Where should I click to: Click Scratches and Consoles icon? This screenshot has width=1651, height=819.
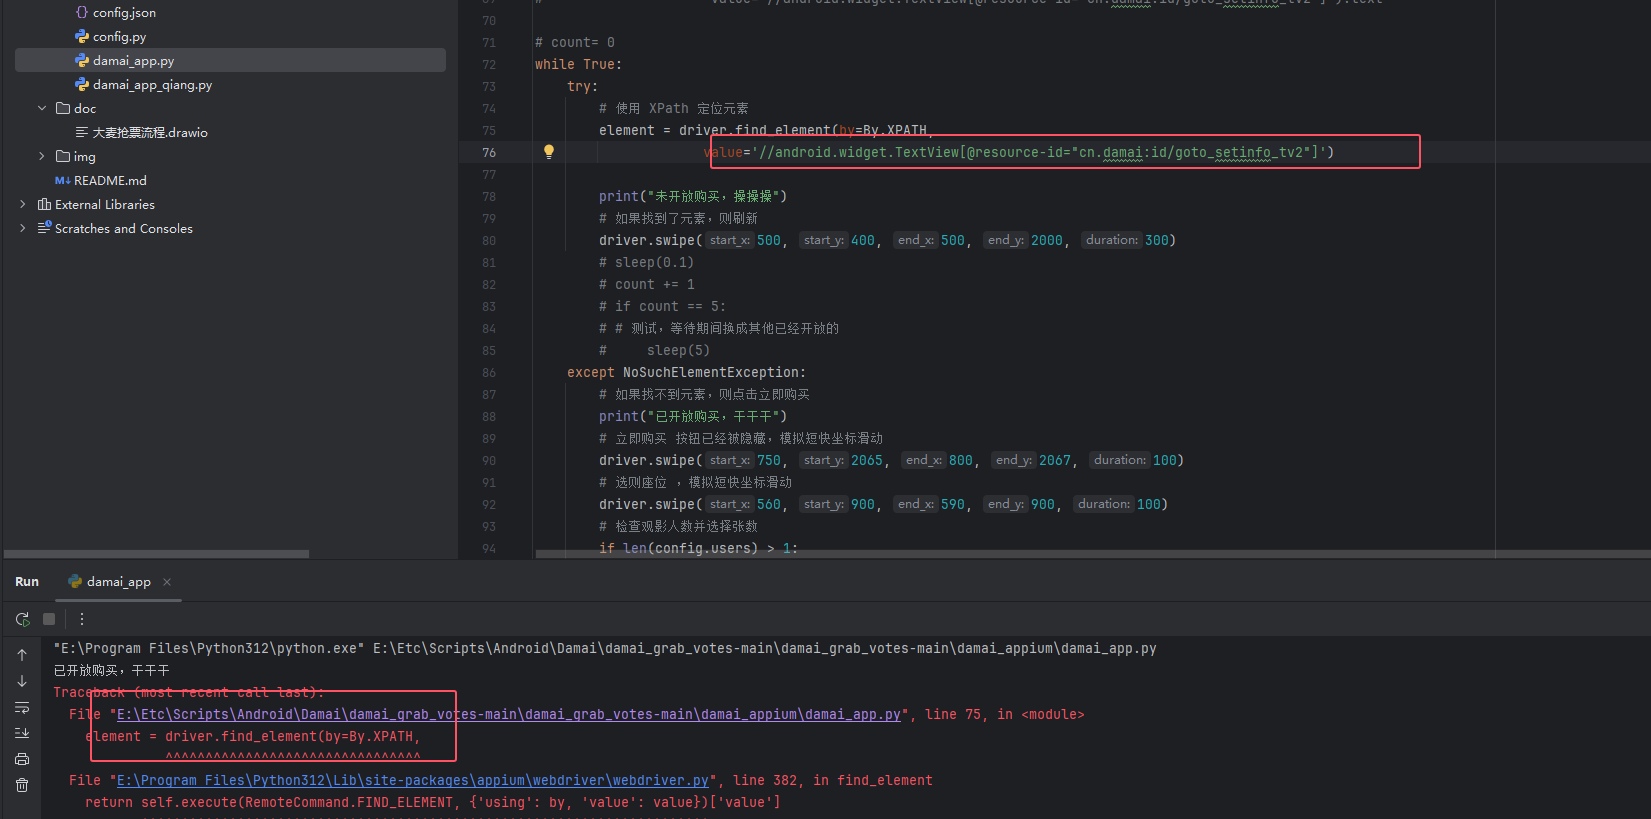pos(44,228)
